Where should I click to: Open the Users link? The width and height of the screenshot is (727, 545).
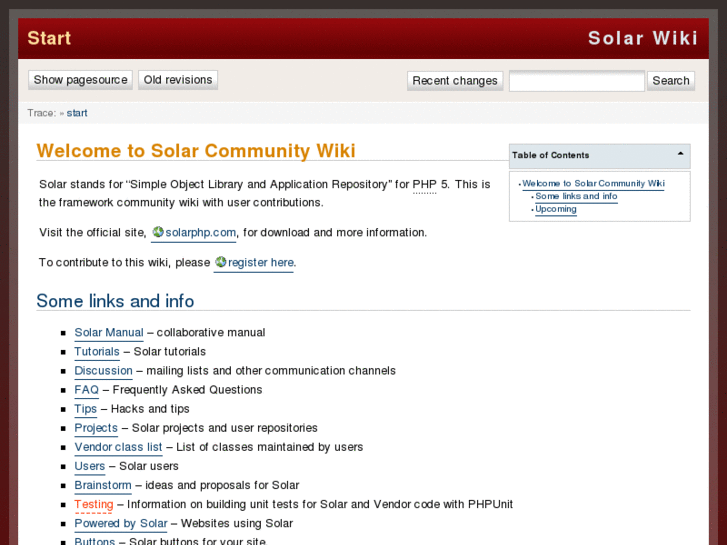[x=90, y=466]
